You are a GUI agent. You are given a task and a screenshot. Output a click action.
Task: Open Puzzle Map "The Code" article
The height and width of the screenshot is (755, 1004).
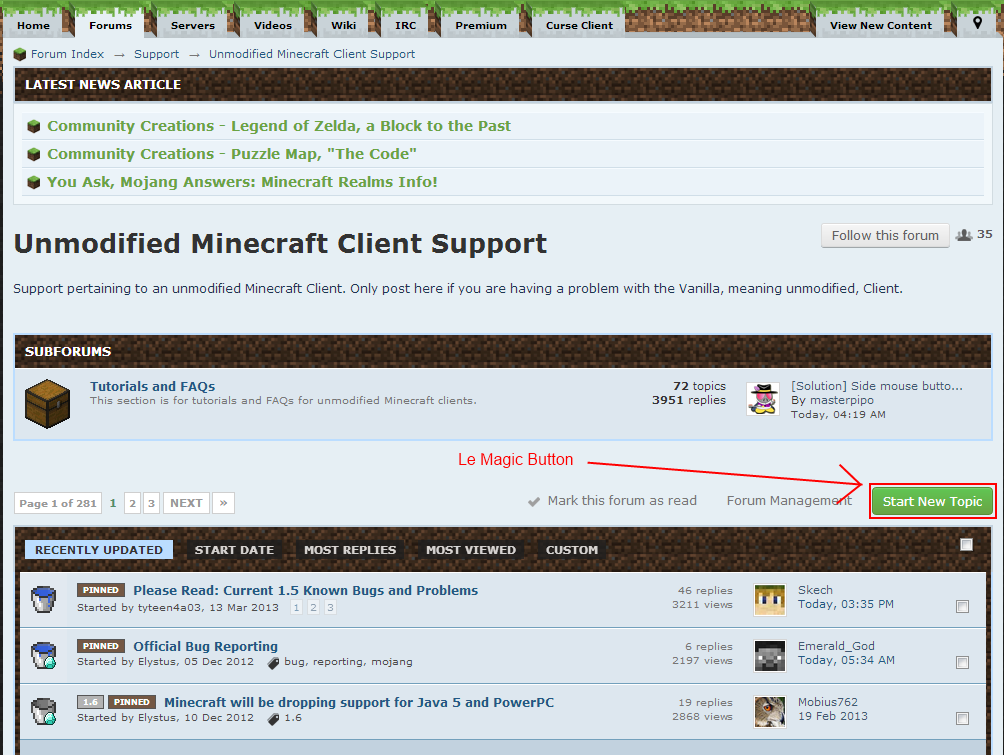pyautogui.click(x=232, y=154)
